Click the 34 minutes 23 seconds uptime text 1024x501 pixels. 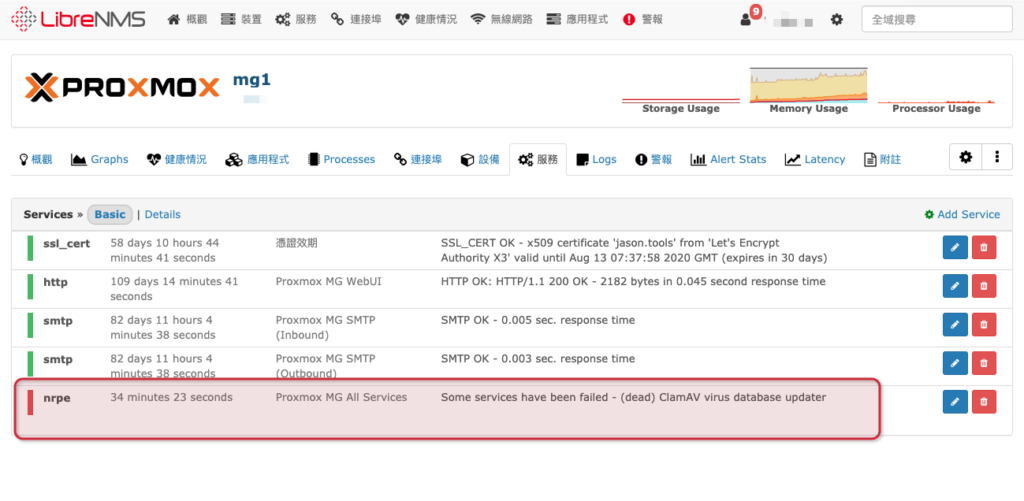pos(171,397)
